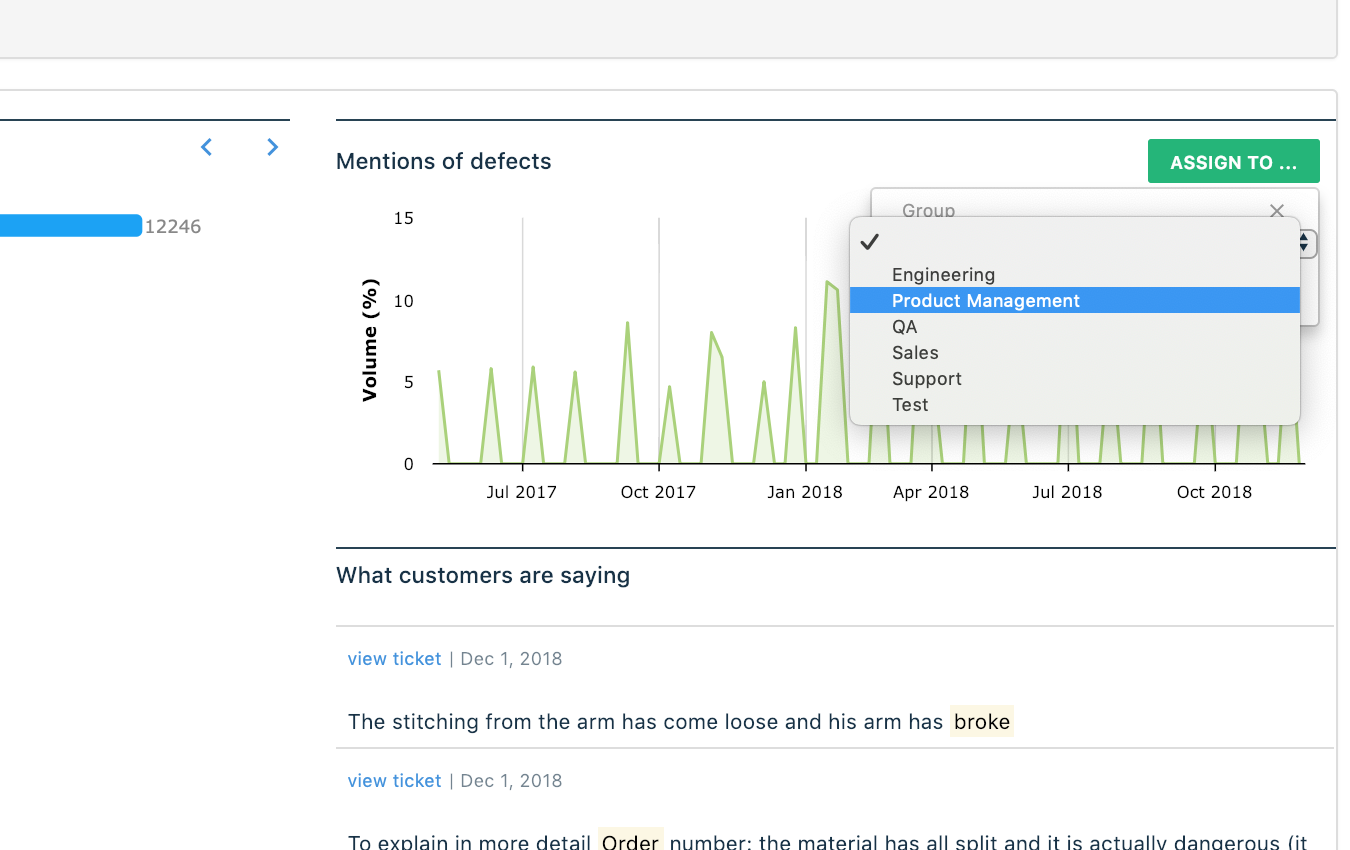Click the highlighted word "Order"
The image size is (1350, 850).
(630, 841)
